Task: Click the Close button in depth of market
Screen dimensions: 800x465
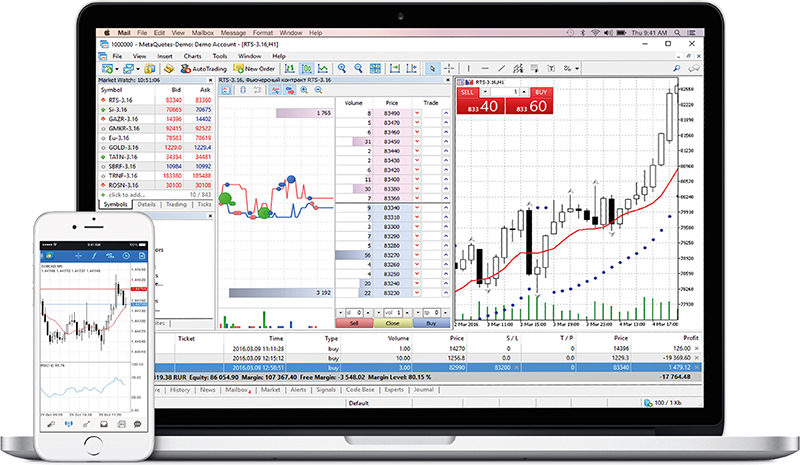Action: tap(392, 323)
